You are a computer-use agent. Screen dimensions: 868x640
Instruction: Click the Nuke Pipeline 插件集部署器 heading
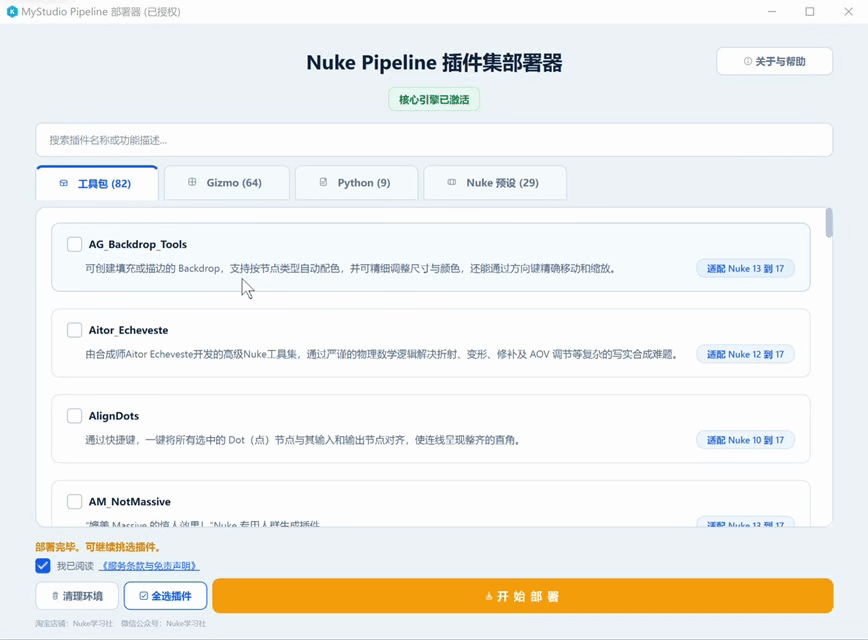click(435, 63)
